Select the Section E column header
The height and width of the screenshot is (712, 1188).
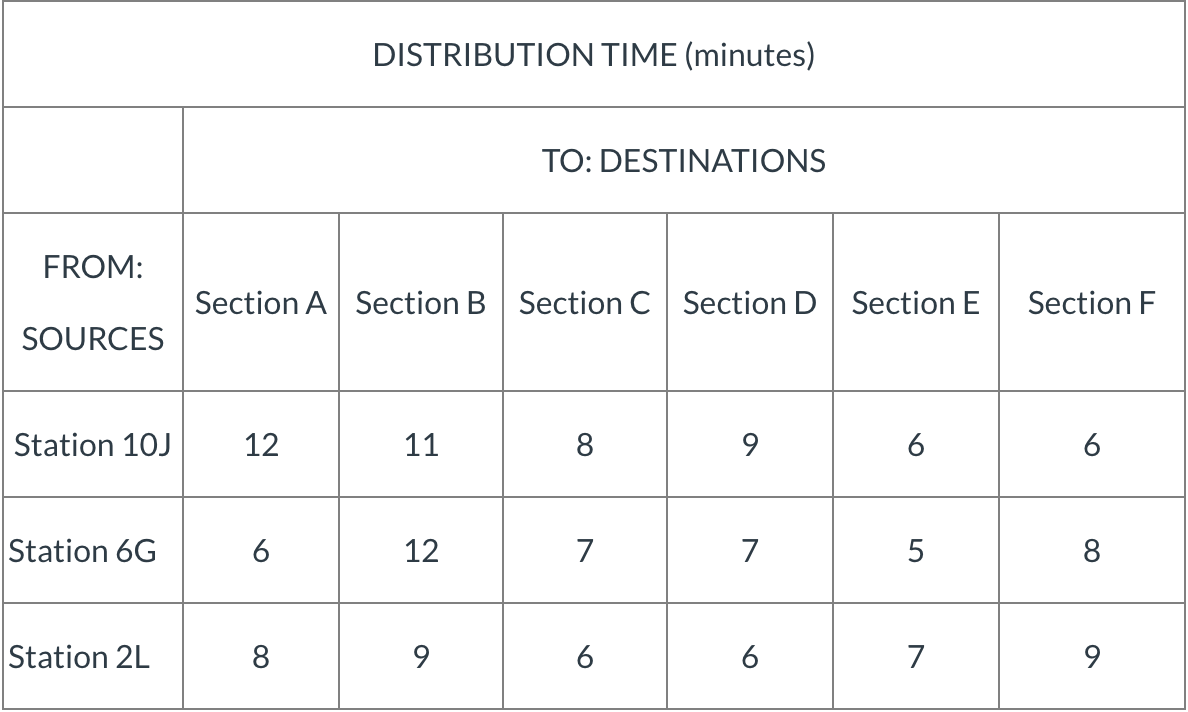[915, 302]
